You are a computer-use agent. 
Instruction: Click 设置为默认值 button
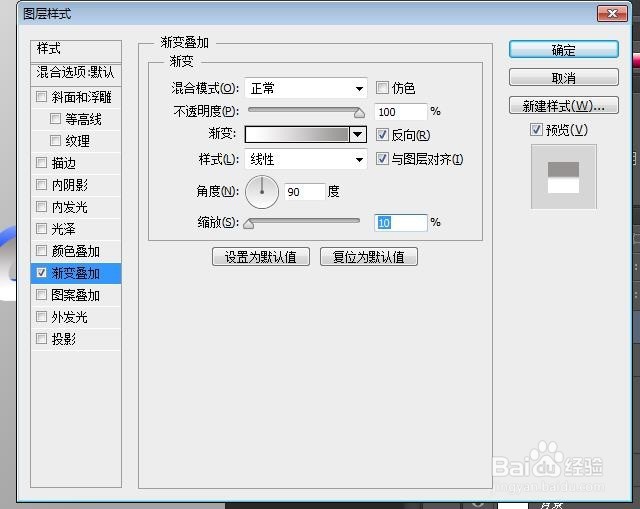pyautogui.click(x=260, y=257)
